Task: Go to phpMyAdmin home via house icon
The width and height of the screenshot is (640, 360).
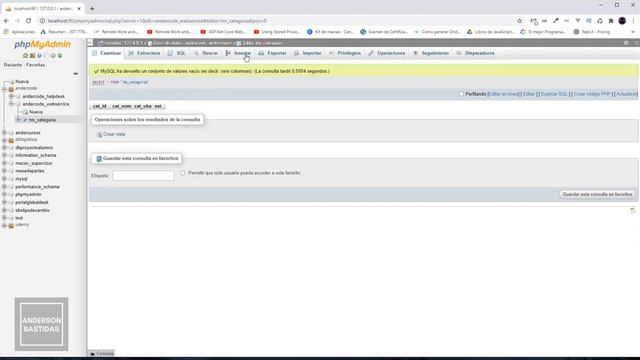Action: tap(25, 56)
